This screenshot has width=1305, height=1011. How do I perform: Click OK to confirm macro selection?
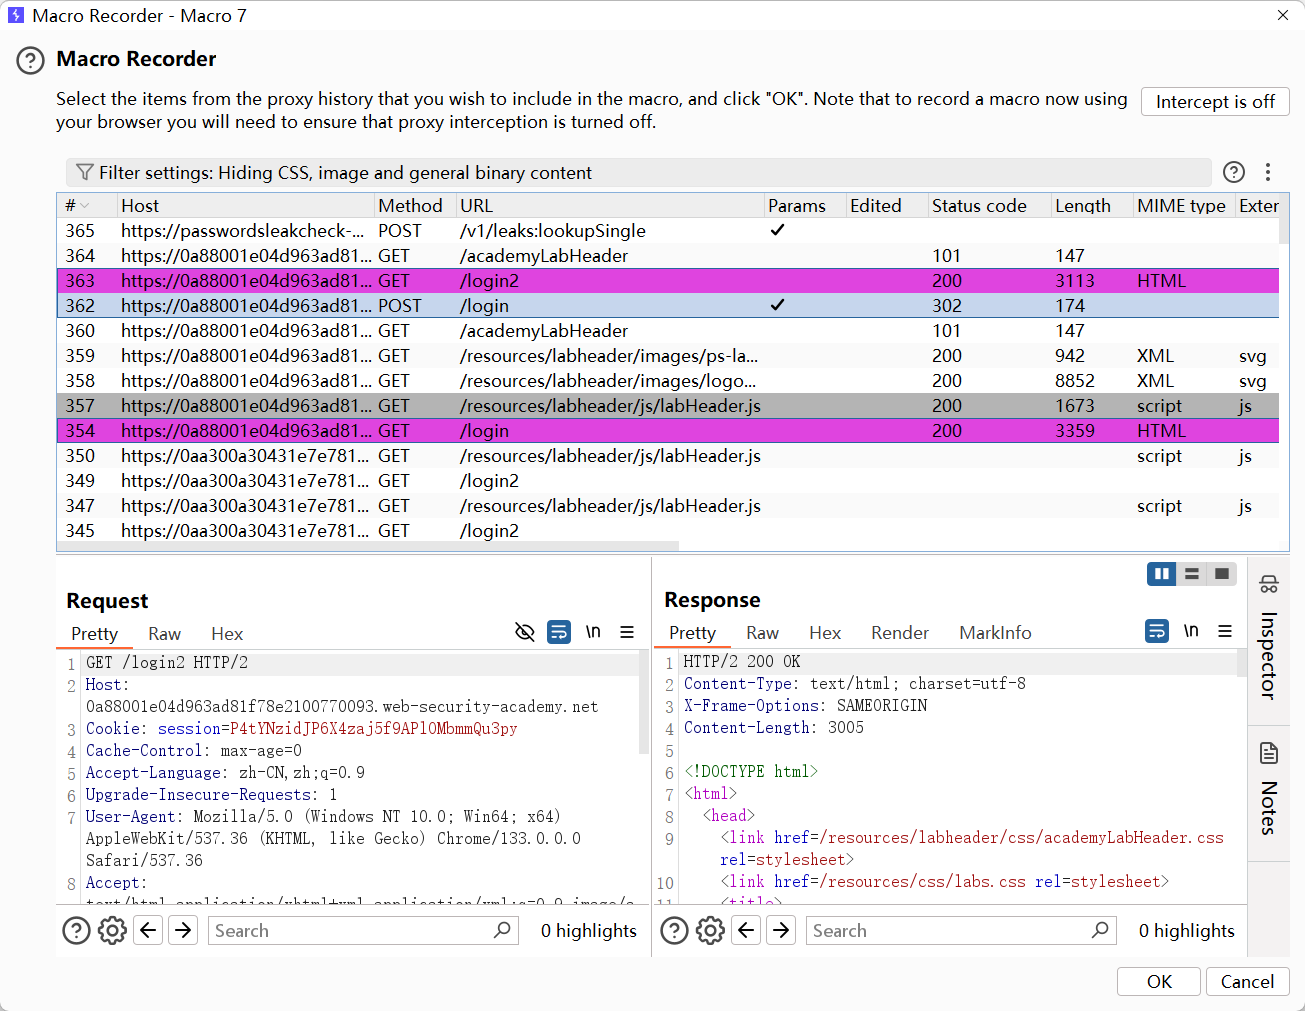tap(1159, 981)
